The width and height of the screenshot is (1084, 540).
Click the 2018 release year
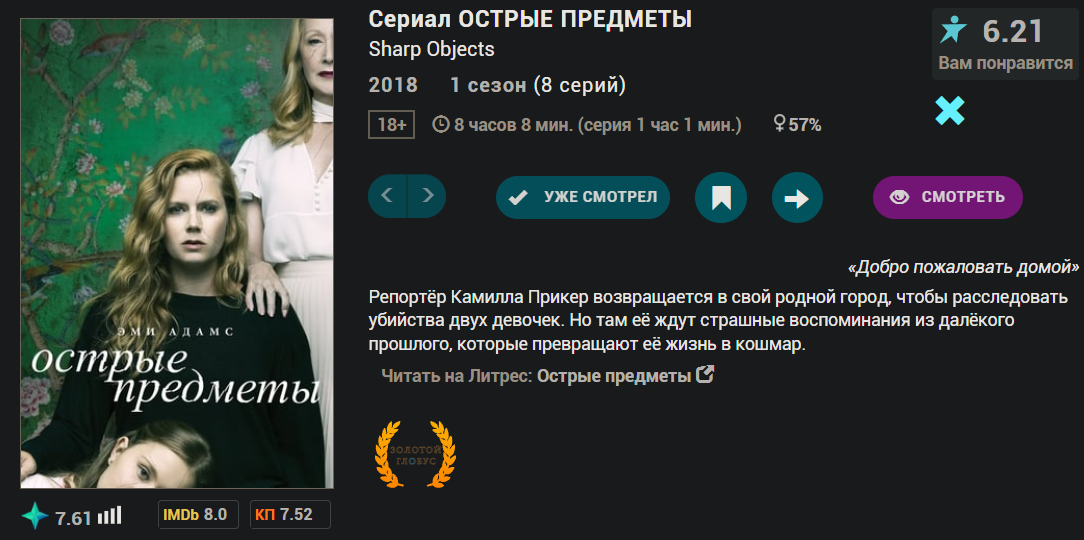coord(393,86)
